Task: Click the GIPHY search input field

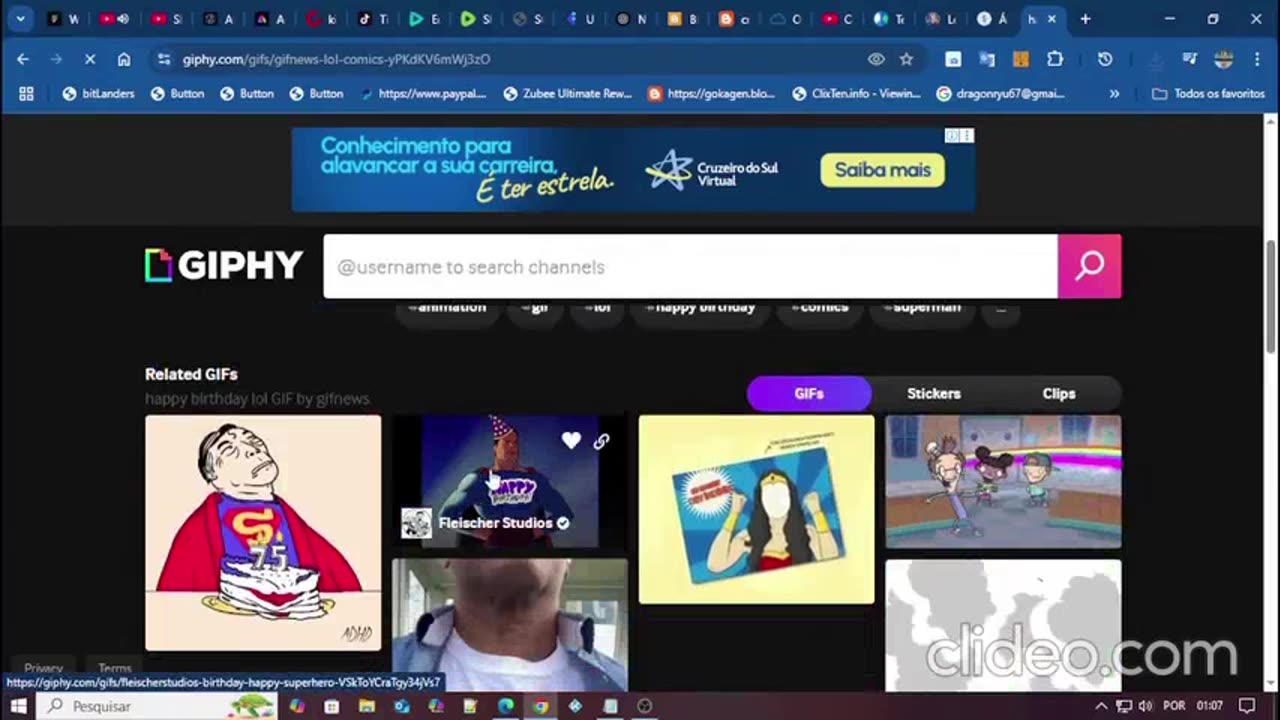Action: pyautogui.click(x=690, y=267)
